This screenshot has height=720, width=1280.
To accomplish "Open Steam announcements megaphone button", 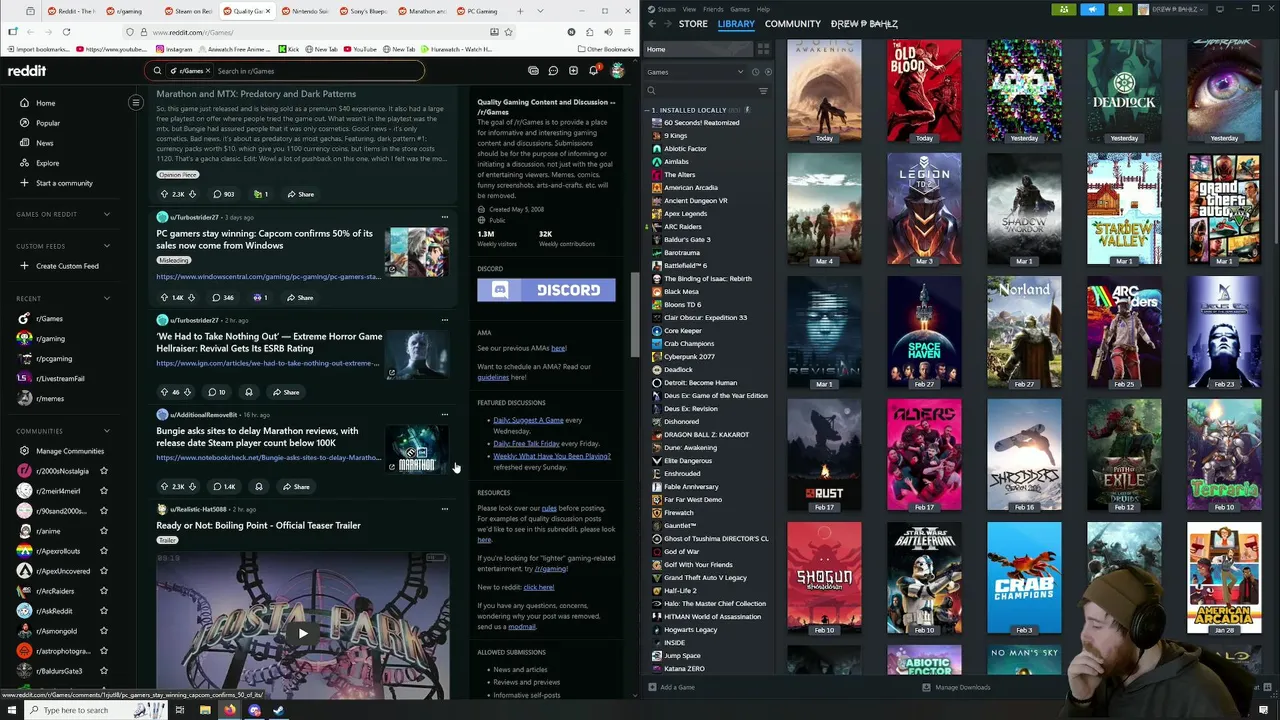I will [1092, 9].
